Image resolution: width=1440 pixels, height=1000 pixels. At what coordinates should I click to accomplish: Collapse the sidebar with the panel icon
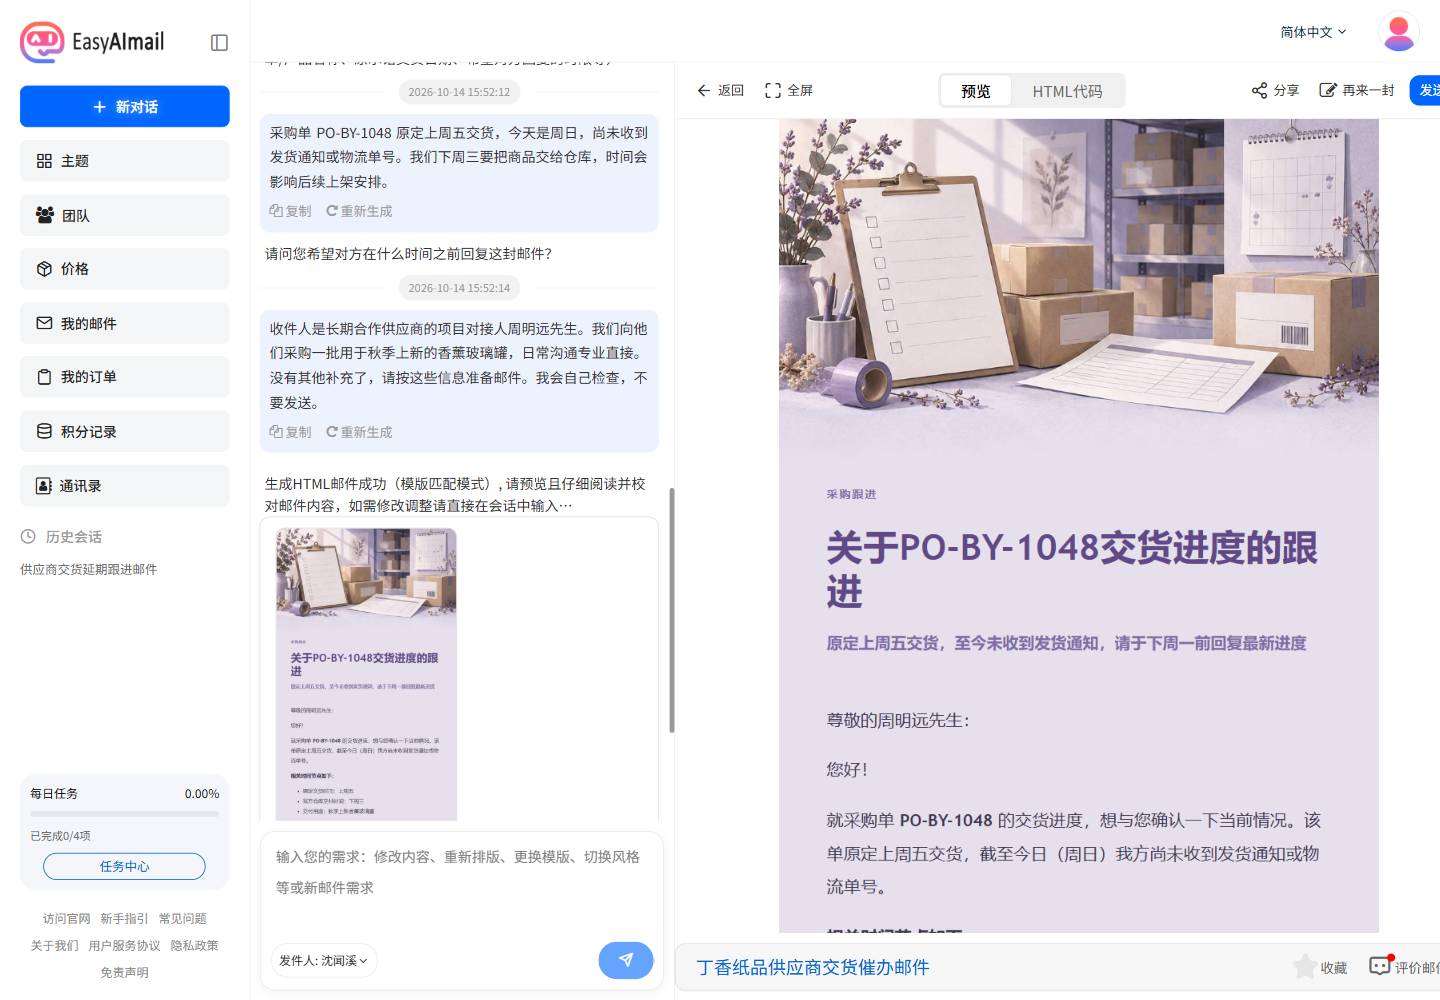(220, 42)
